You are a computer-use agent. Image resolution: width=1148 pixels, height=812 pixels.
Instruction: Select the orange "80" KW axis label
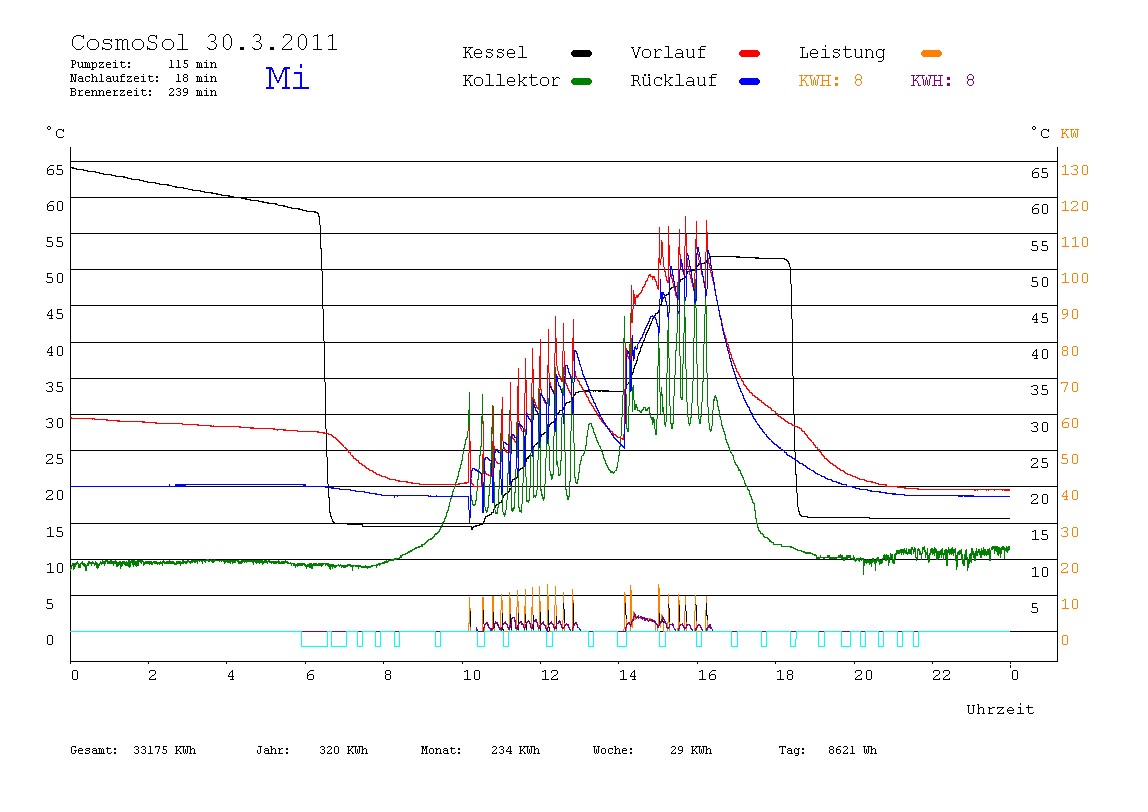1070,351
